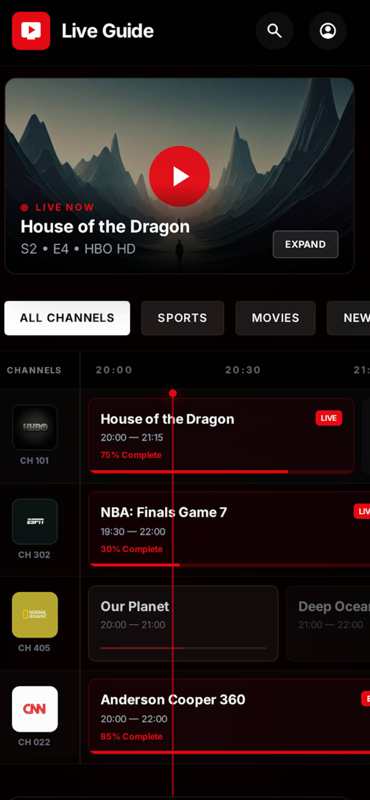370x800 pixels.
Task: Click the Live Guide title text
Action: 108,31
